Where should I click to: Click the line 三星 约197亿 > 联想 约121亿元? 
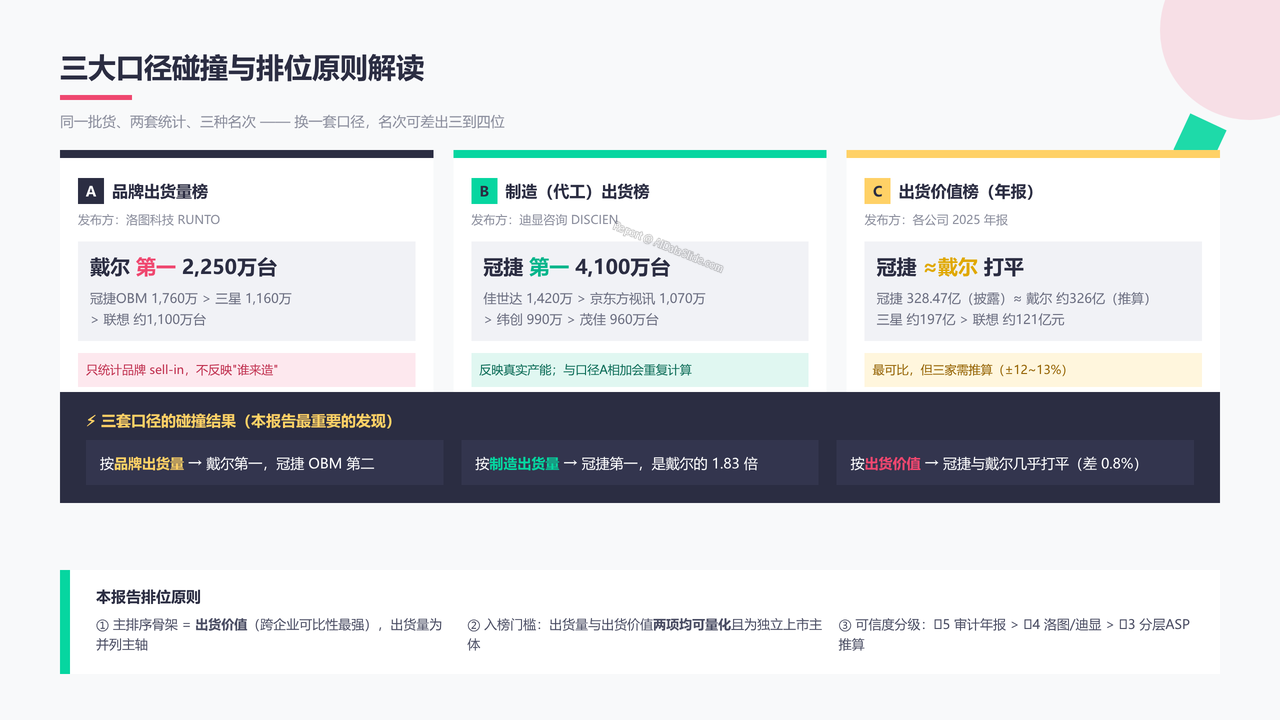(x=970, y=319)
